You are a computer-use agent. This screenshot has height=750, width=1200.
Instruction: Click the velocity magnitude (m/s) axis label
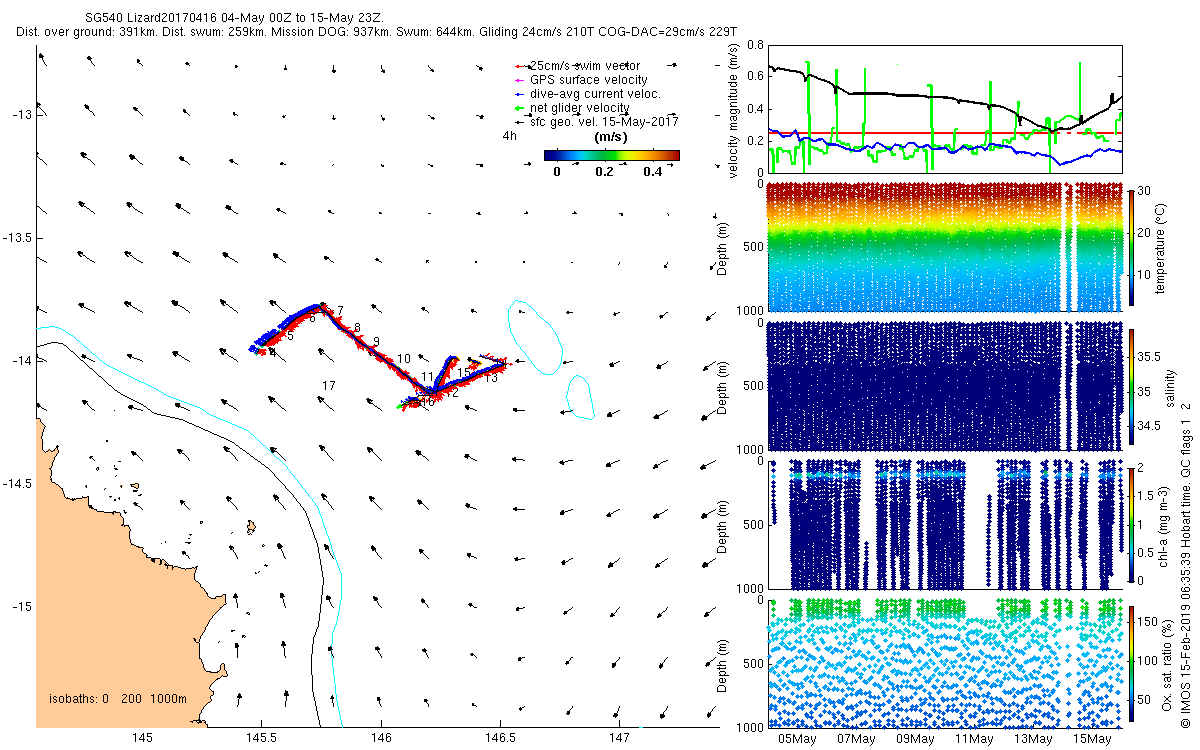pyautogui.click(x=735, y=110)
